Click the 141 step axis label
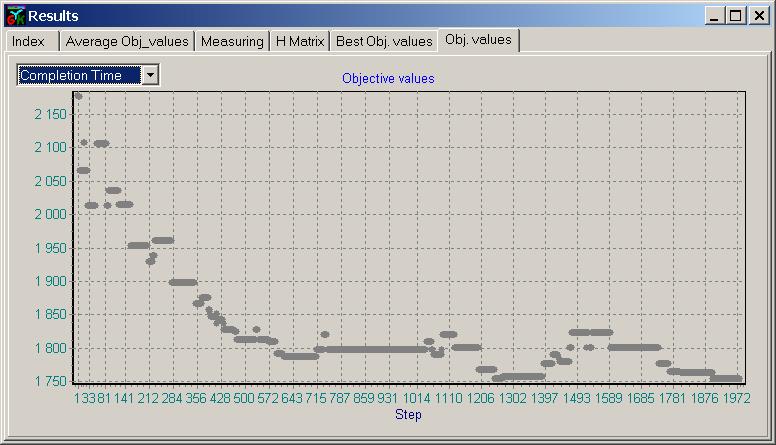The height and width of the screenshot is (445, 776). click(x=124, y=398)
